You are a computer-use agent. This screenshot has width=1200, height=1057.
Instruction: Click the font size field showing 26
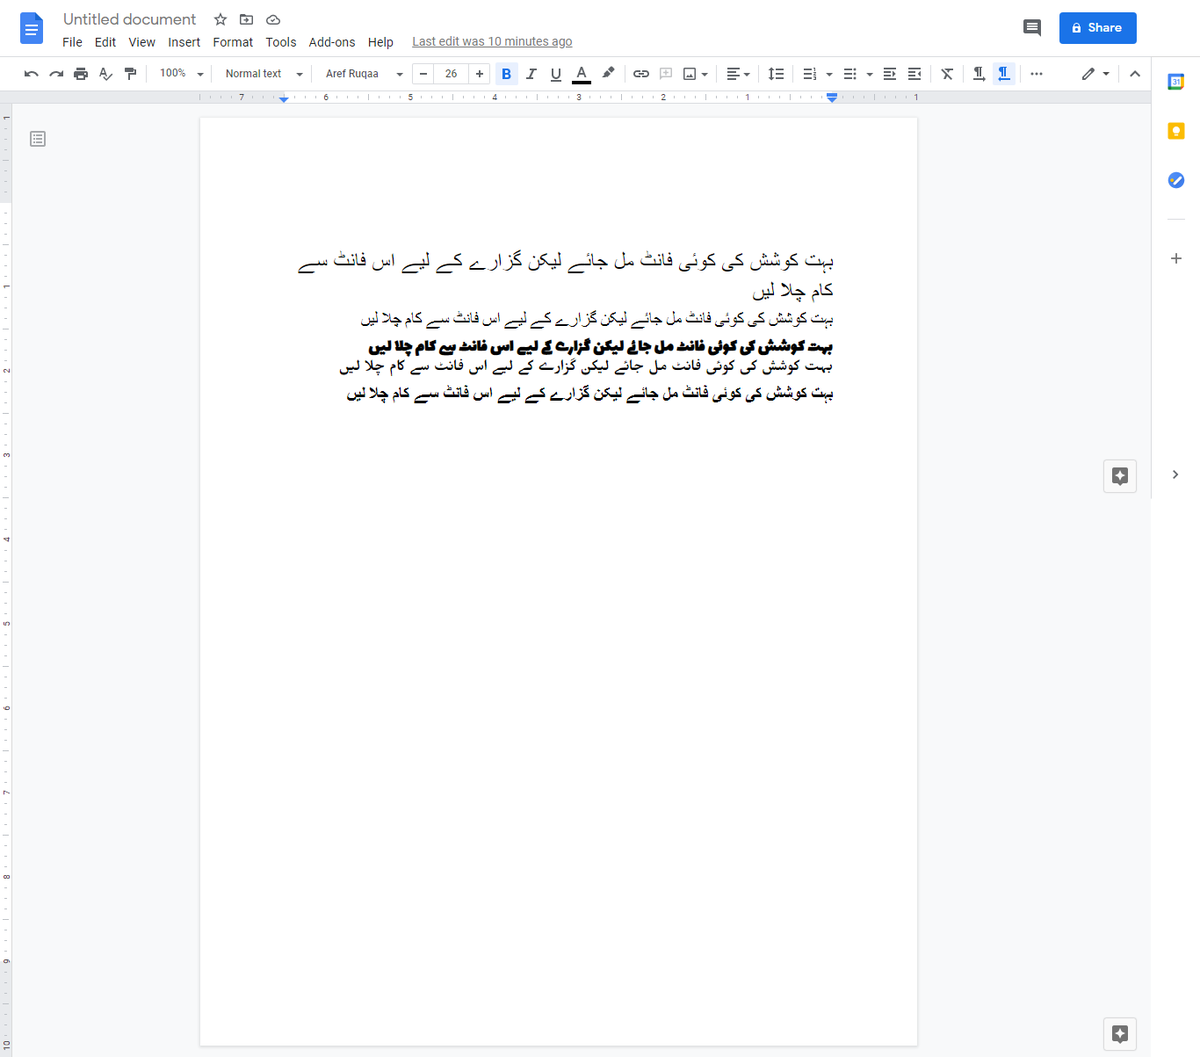(451, 74)
